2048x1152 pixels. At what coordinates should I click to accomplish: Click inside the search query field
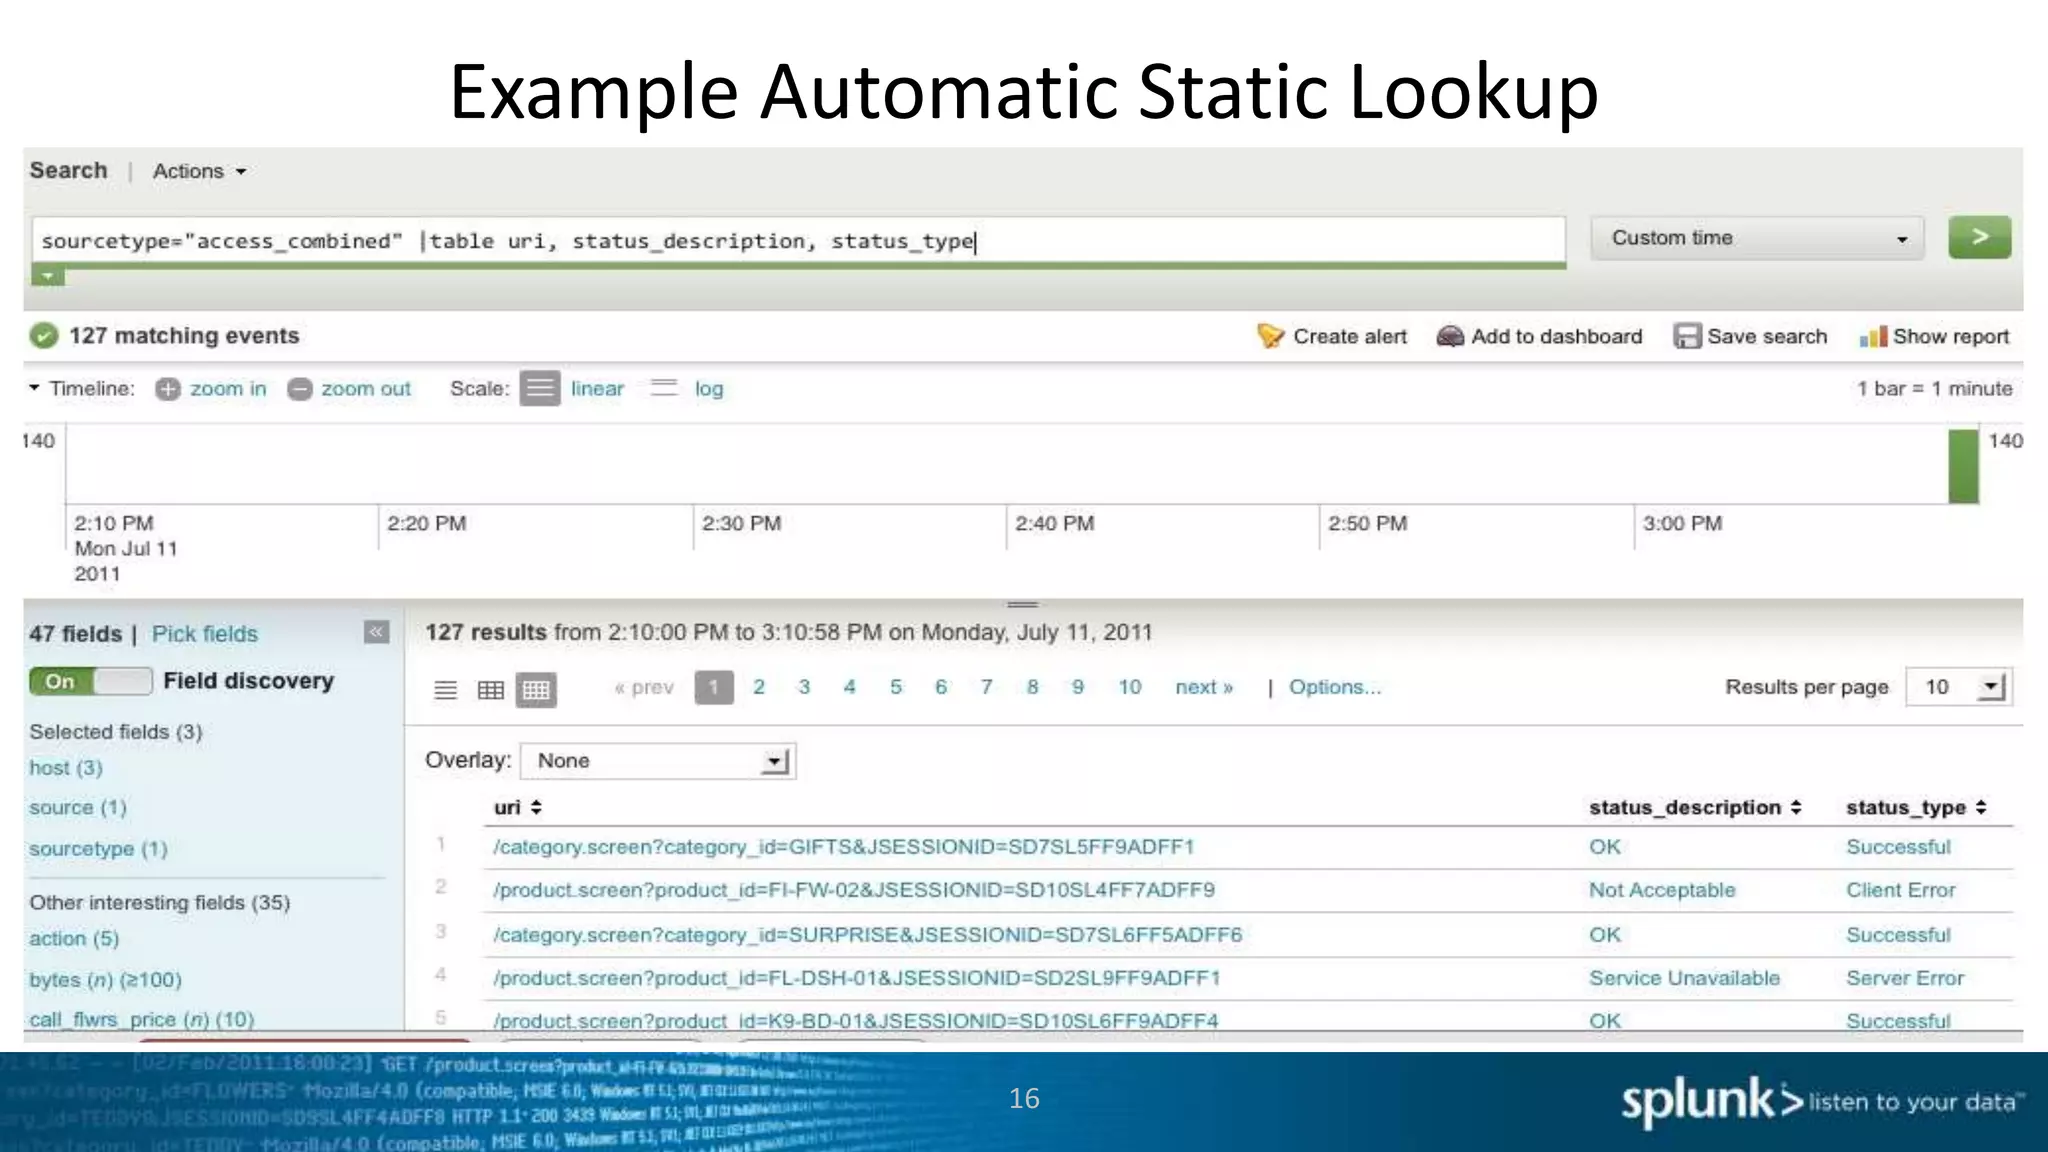pyautogui.click(x=798, y=241)
